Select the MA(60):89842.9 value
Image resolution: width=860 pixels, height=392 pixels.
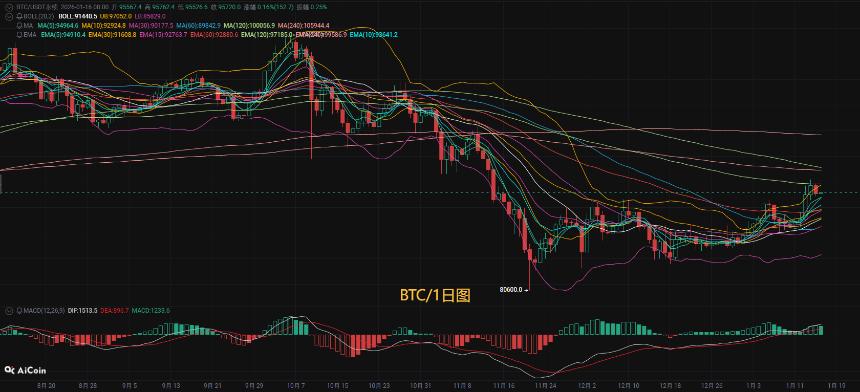click(198, 26)
